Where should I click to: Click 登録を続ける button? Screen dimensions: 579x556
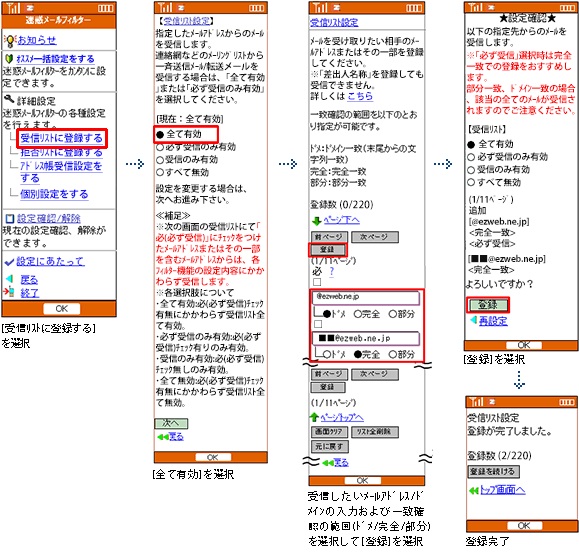[x=493, y=471]
